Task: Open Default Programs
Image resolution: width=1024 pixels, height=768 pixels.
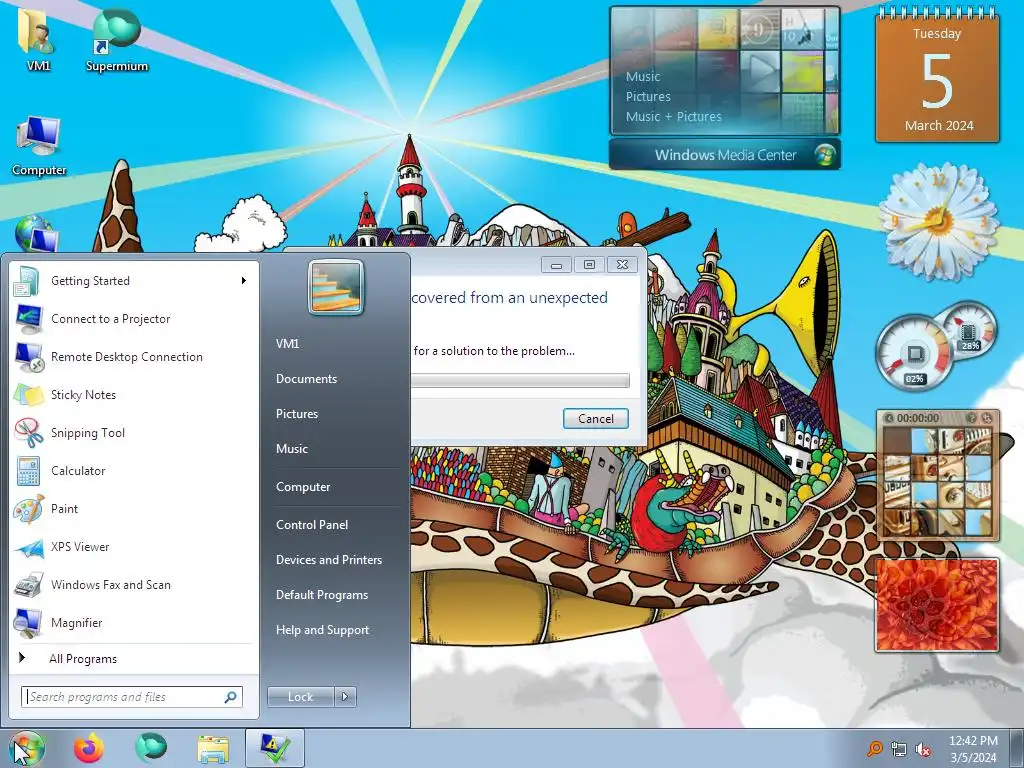Action: tap(321, 595)
